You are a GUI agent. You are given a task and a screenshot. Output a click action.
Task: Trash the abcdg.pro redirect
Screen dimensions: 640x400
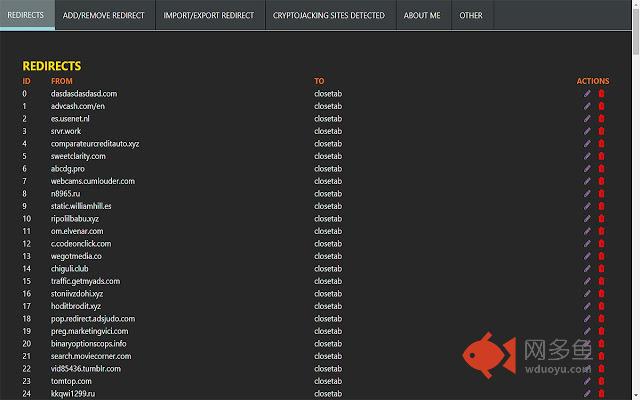(x=601, y=169)
